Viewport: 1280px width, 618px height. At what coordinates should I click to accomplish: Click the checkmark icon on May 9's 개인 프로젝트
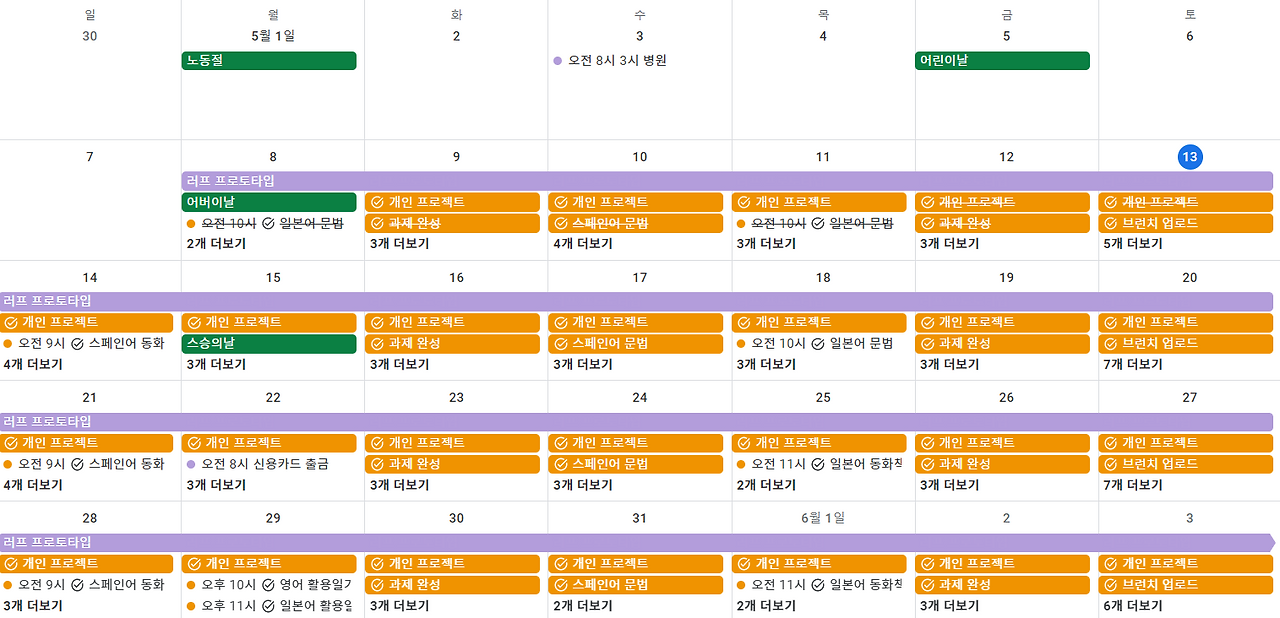tap(376, 201)
